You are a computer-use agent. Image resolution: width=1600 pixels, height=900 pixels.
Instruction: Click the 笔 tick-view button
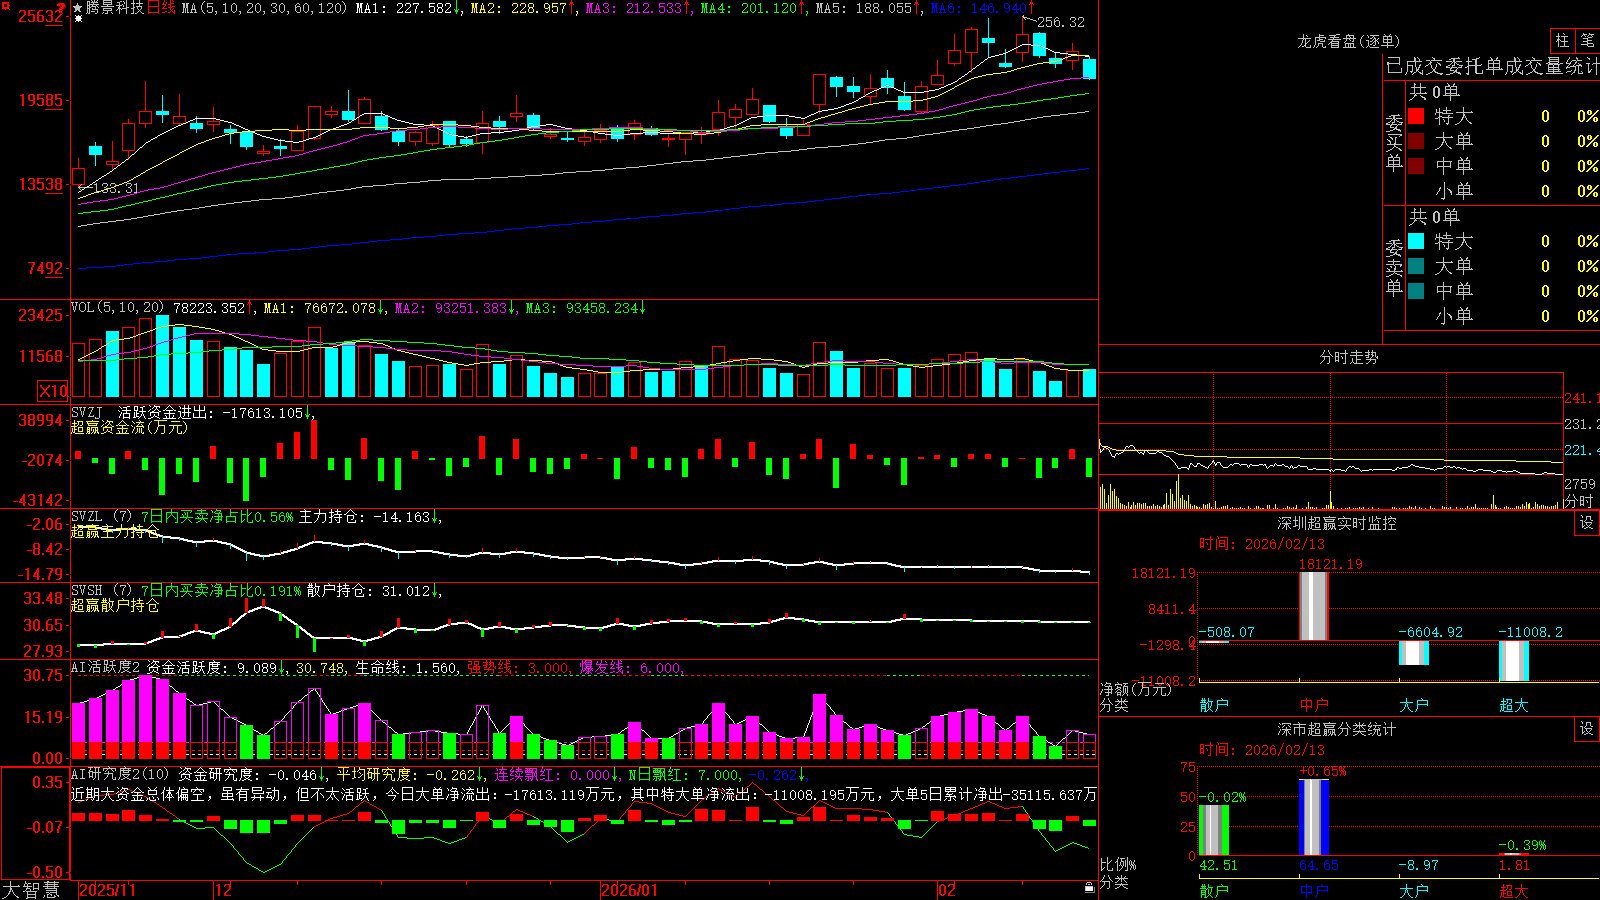click(x=1588, y=41)
